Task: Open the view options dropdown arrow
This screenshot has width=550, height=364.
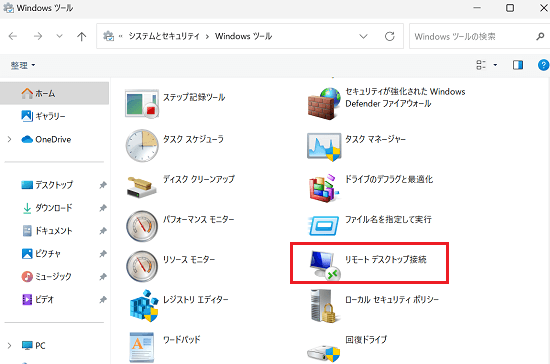Action: pos(495,65)
